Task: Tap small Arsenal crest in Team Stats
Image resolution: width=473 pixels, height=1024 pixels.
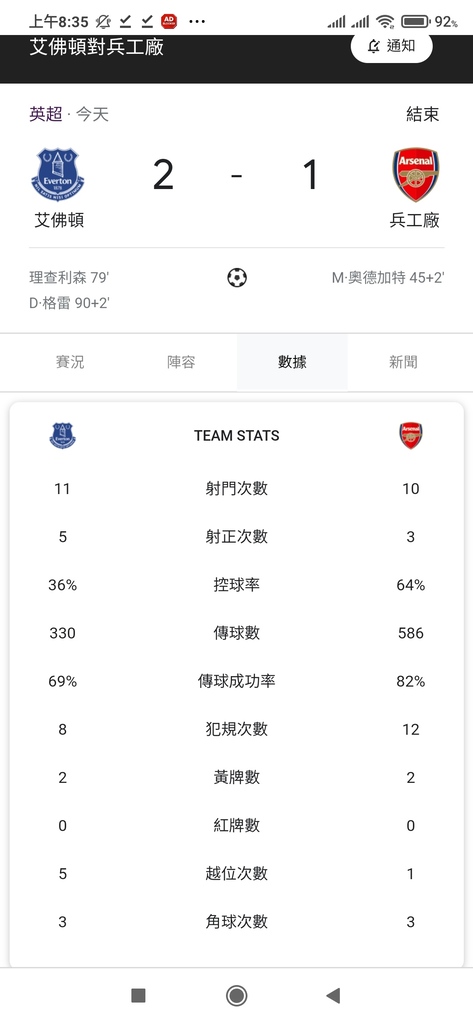Action: [x=411, y=436]
